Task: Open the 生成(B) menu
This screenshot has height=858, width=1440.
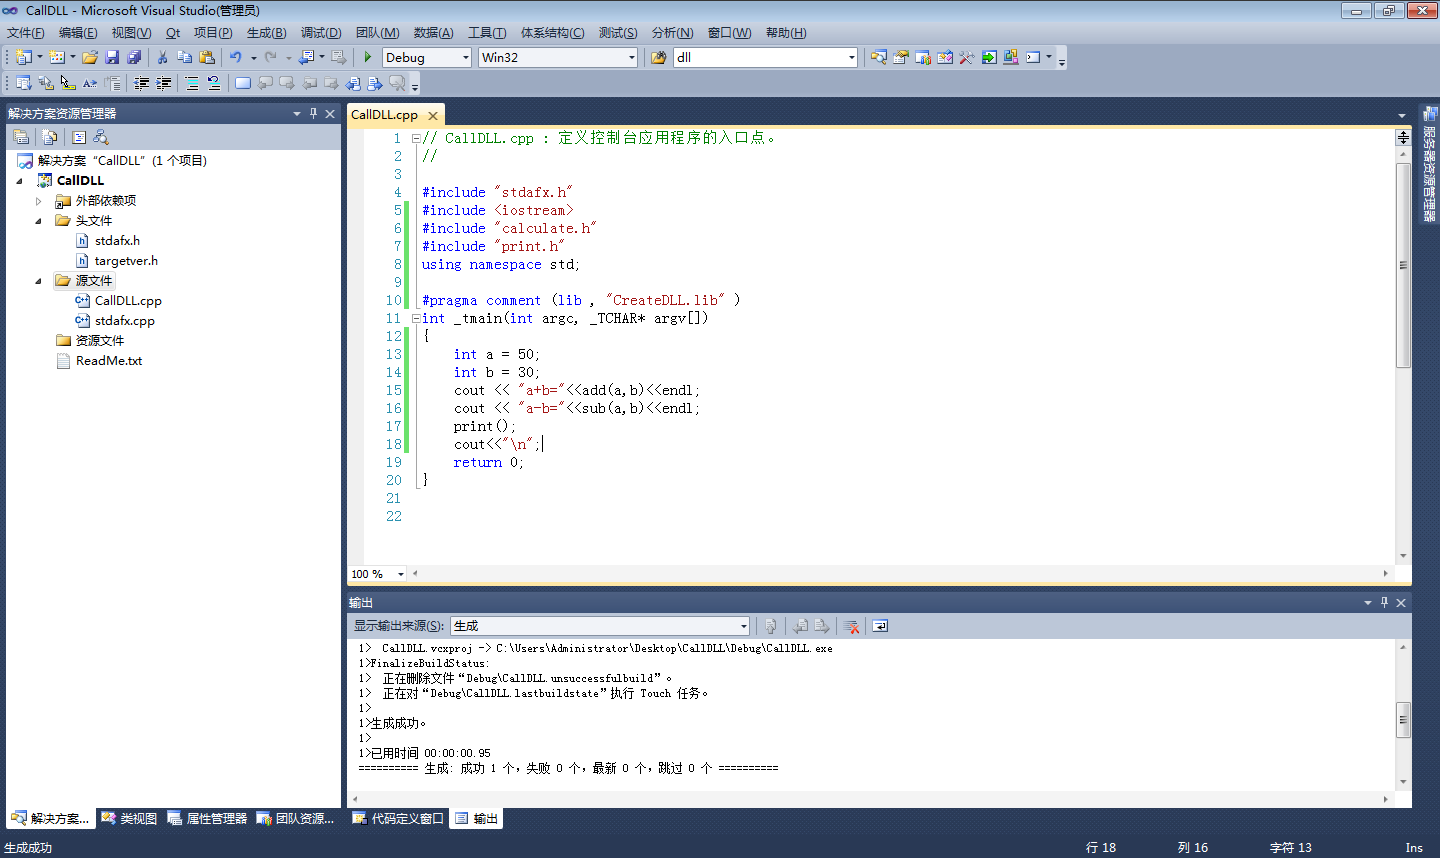Action: click(x=266, y=33)
